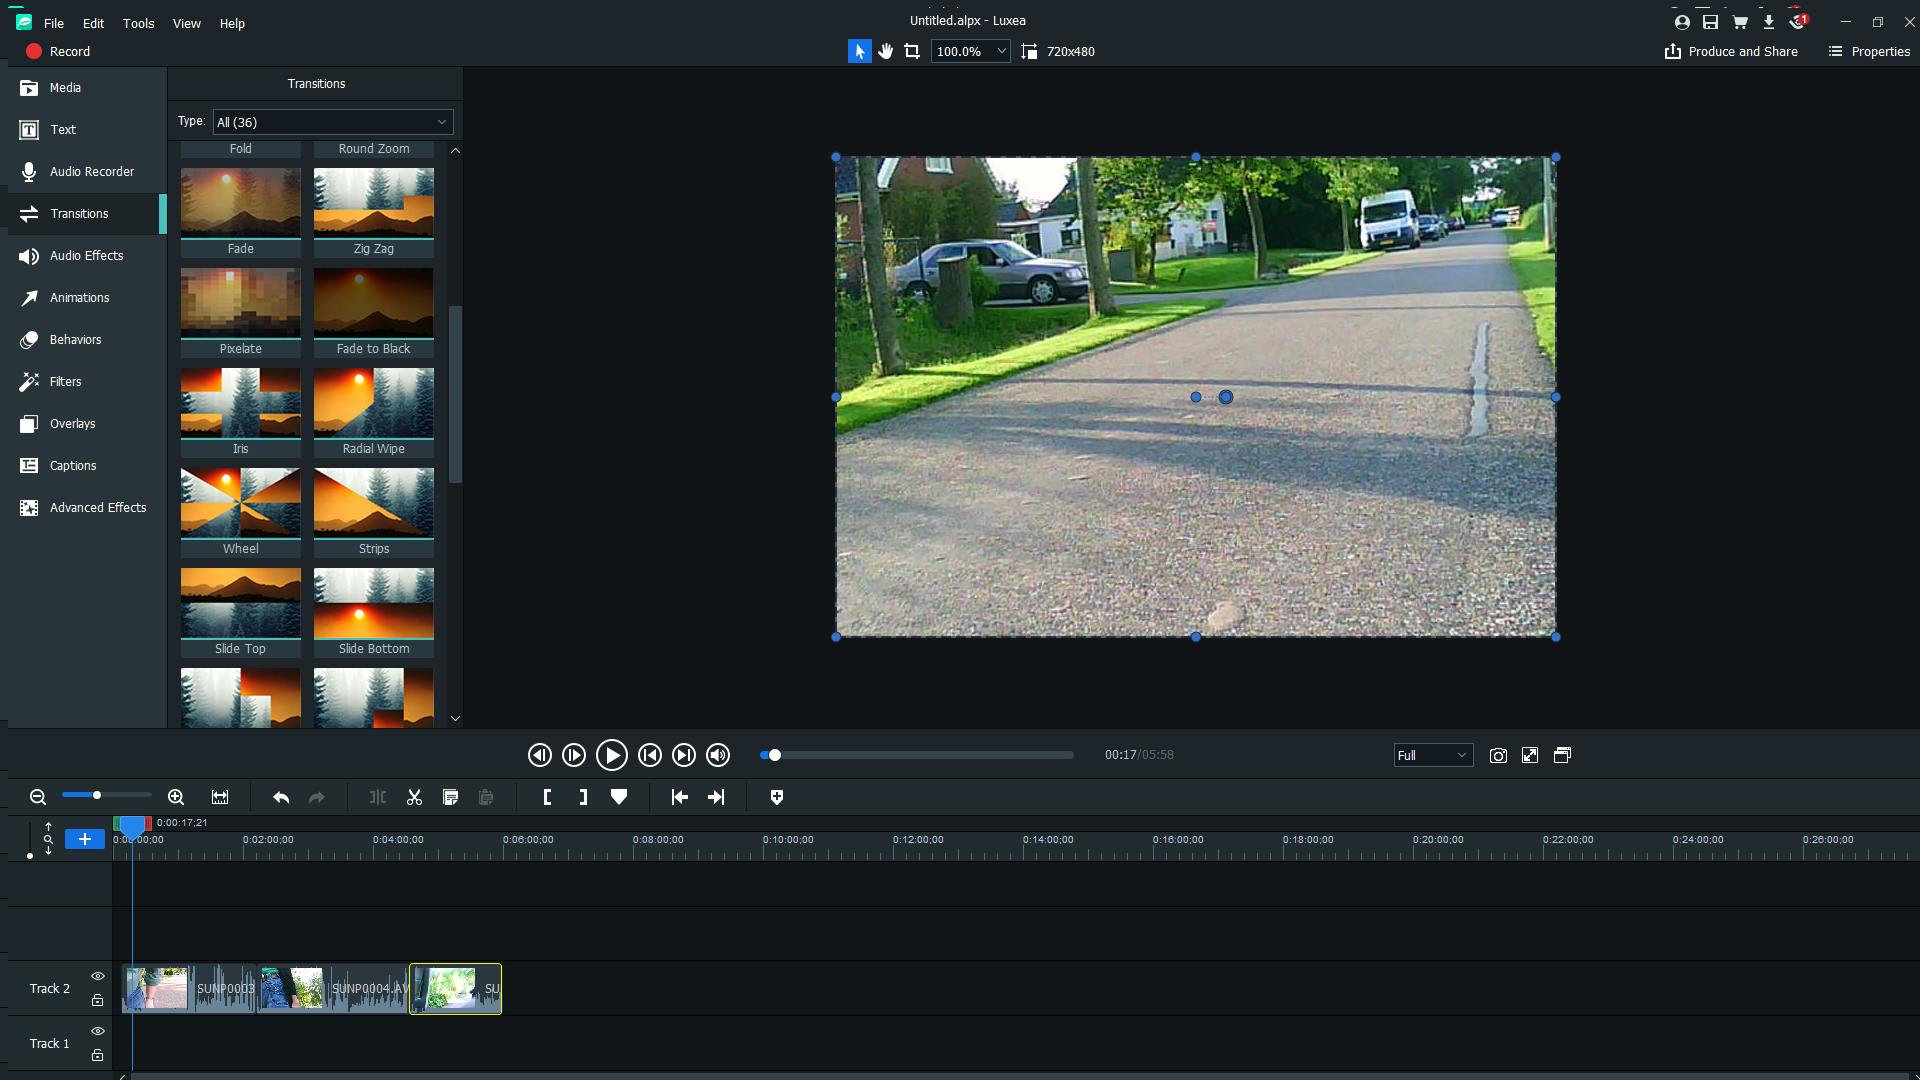
Task: Open the View menu
Action: pos(186,23)
